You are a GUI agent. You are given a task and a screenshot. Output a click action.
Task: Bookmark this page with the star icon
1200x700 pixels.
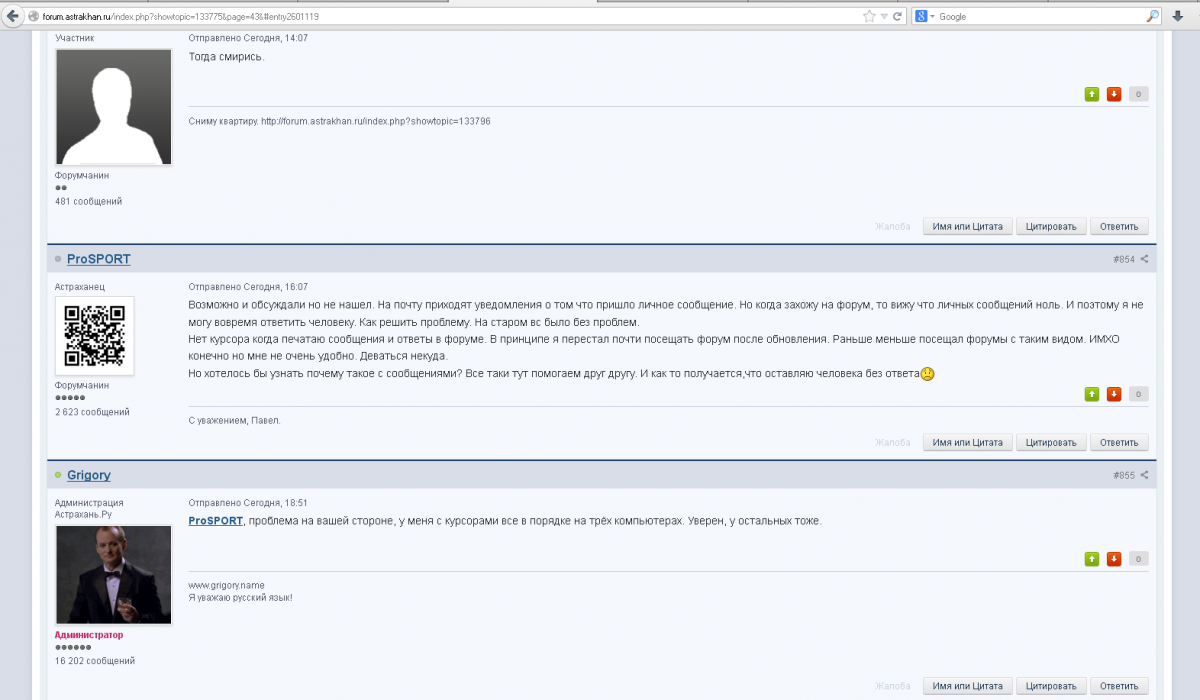(869, 17)
